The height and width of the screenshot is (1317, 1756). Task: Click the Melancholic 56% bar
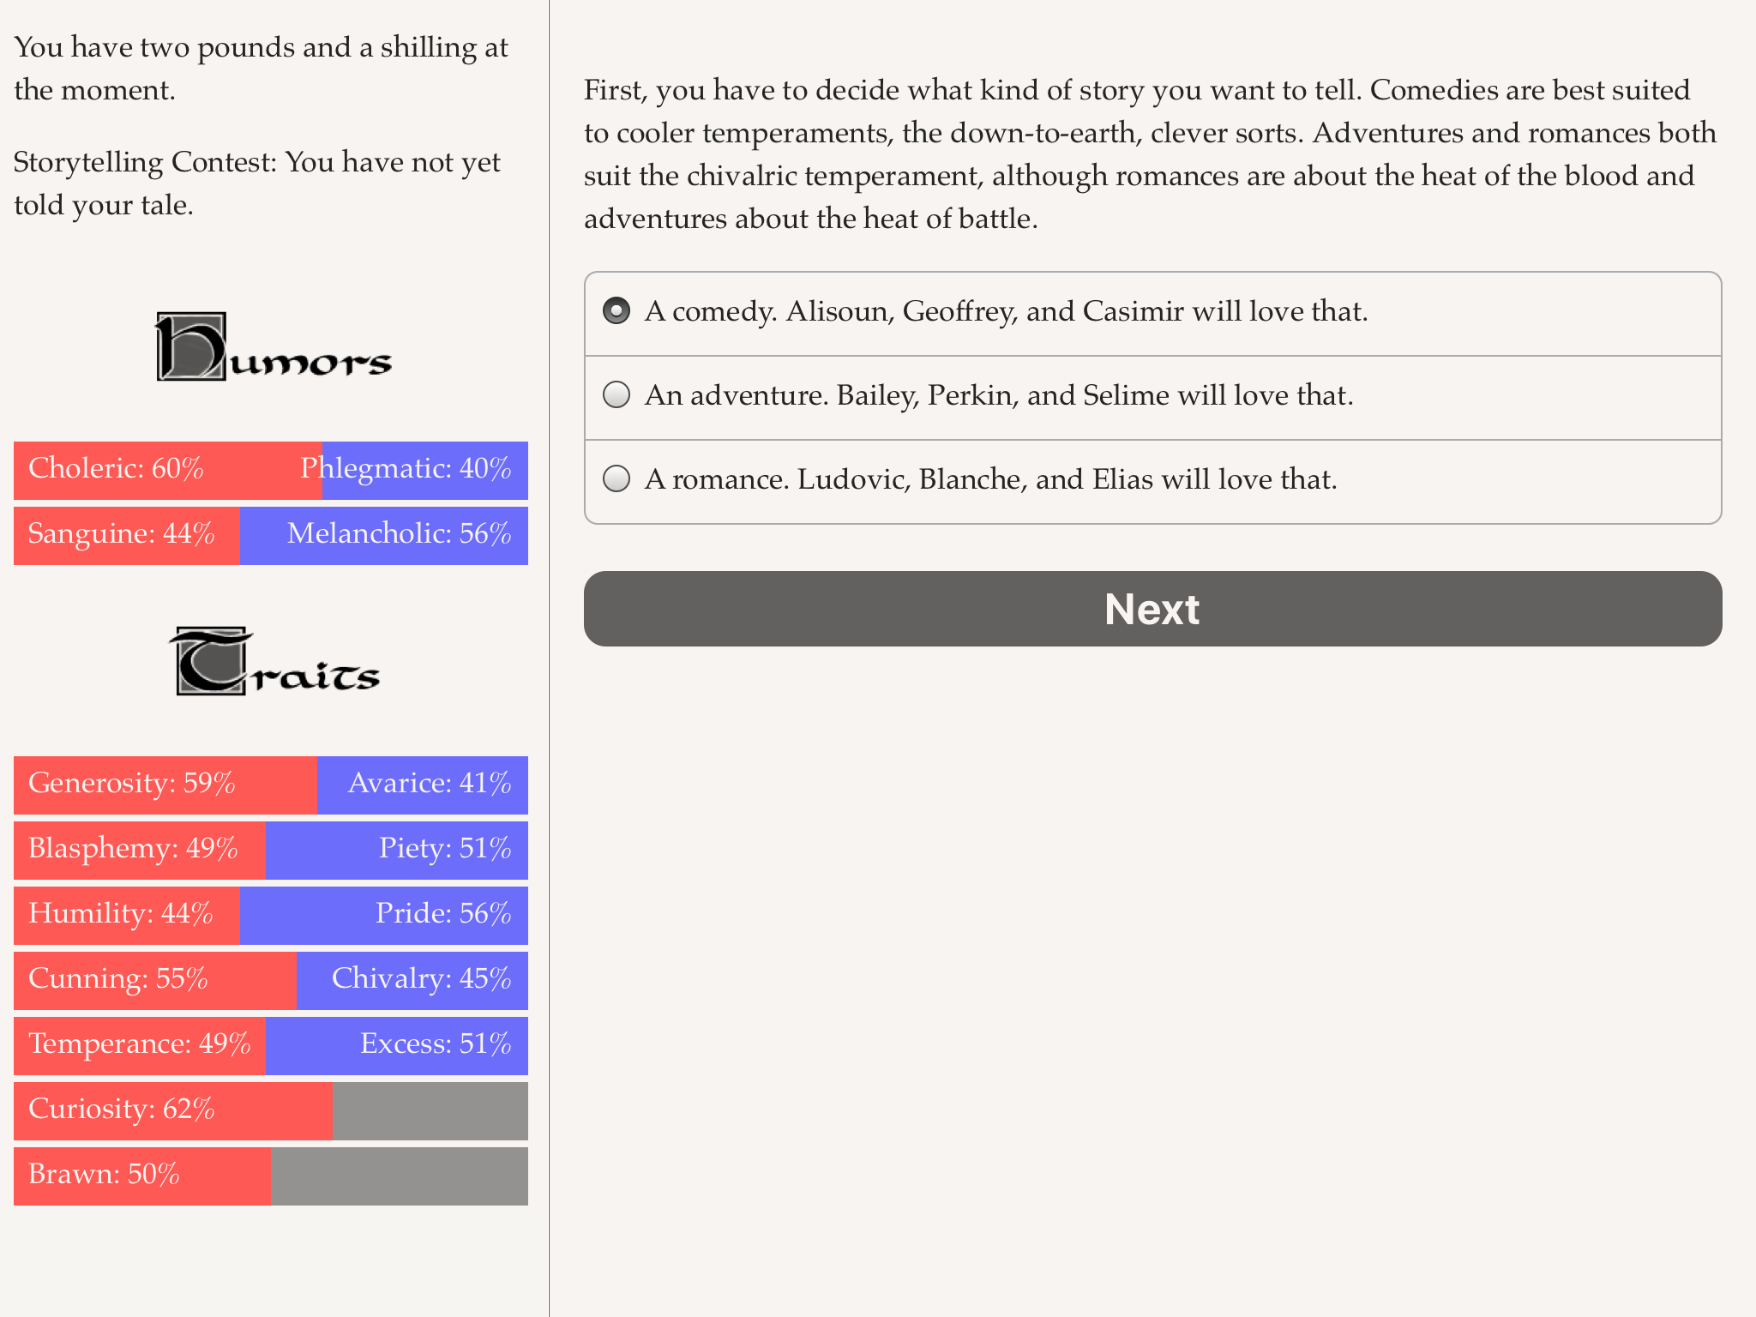[x=384, y=535]
